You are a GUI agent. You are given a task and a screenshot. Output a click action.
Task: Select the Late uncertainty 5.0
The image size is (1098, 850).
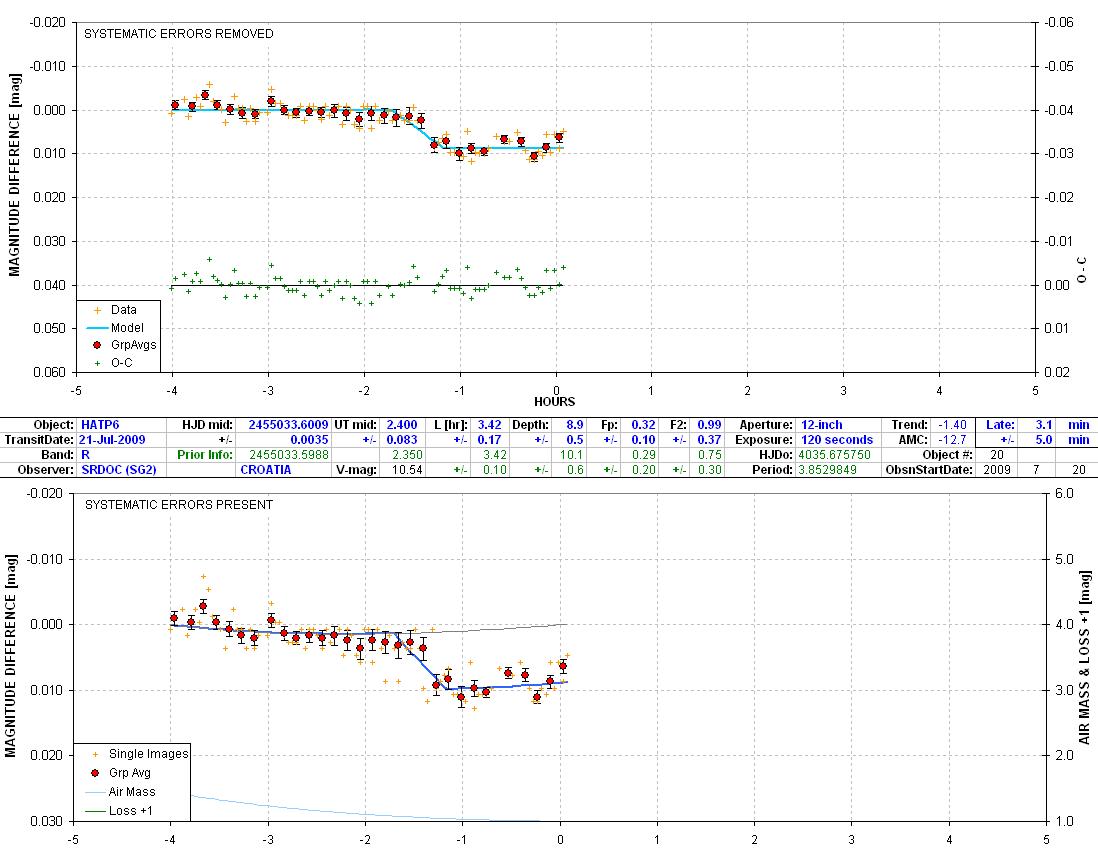tap(1044, 440)
